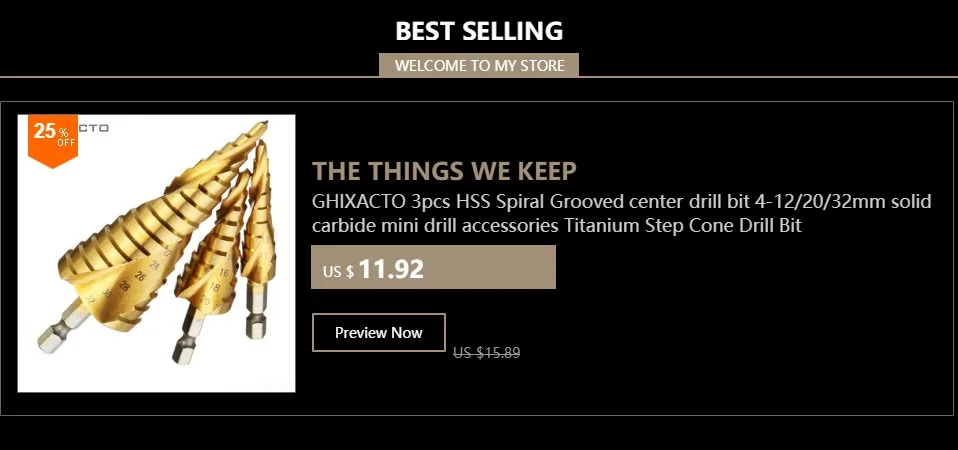Click the crossed-out US $15.89 original price
The height and width of the screenshot is (450, 958).
[486, 352]
